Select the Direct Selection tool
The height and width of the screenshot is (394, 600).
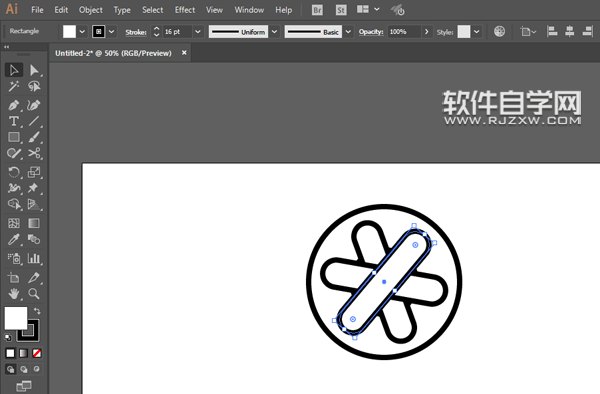tap(34, 70)
